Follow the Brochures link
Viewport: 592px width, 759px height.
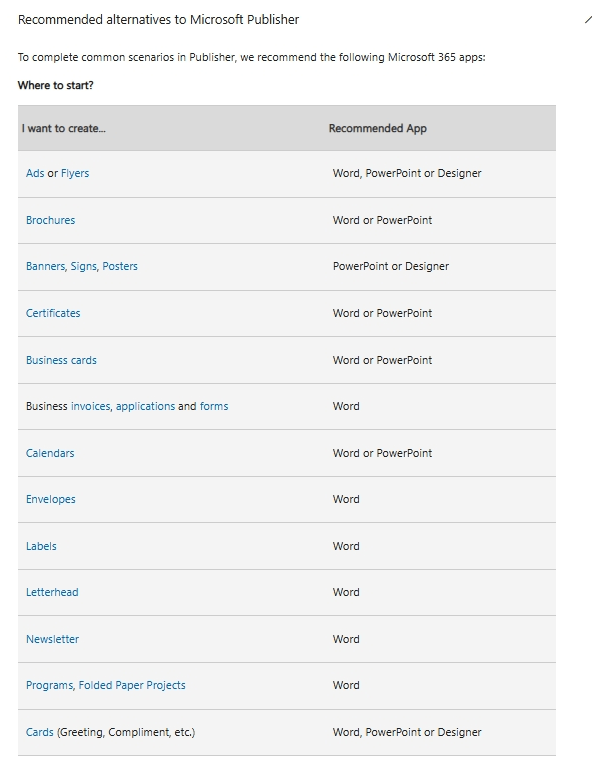pyautogui.click(x=50, y=220)
